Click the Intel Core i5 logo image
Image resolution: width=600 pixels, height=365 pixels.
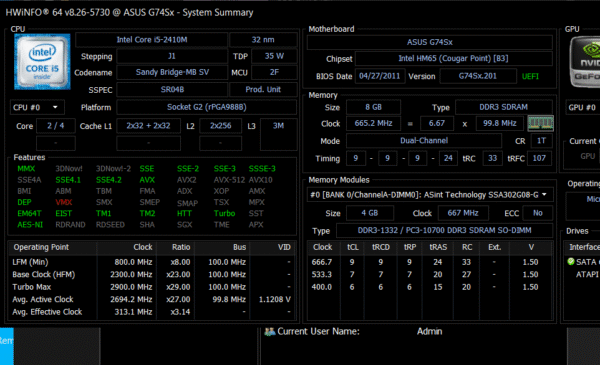coord(42,62)
